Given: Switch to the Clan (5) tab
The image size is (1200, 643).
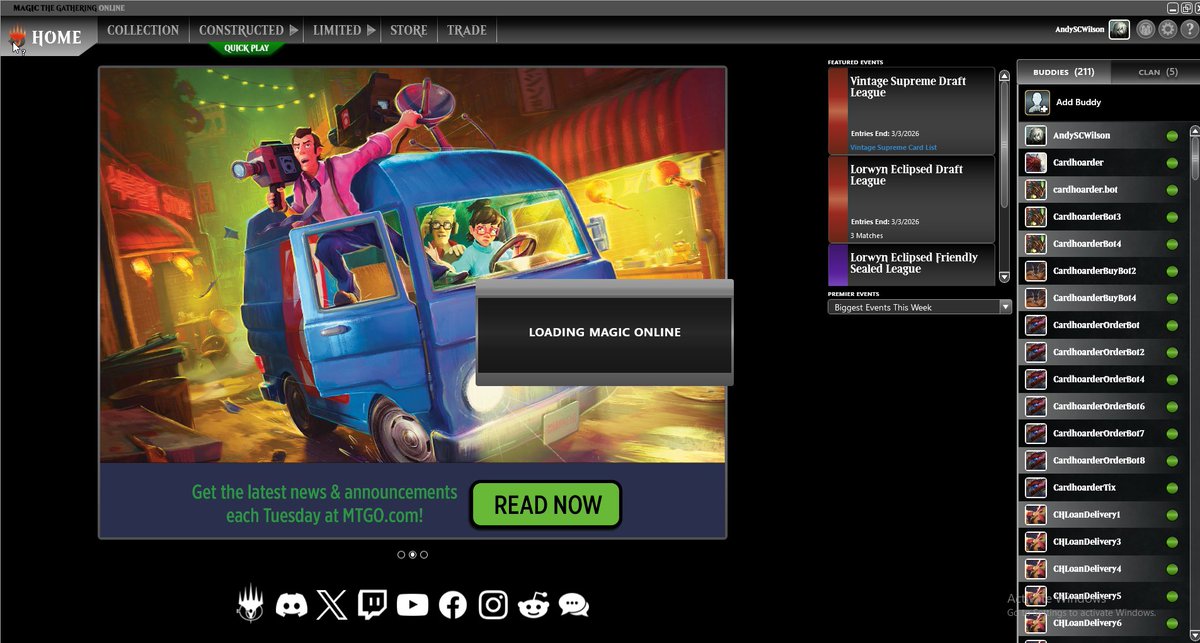Looking at the screenshot, I should click(1158, 72).
